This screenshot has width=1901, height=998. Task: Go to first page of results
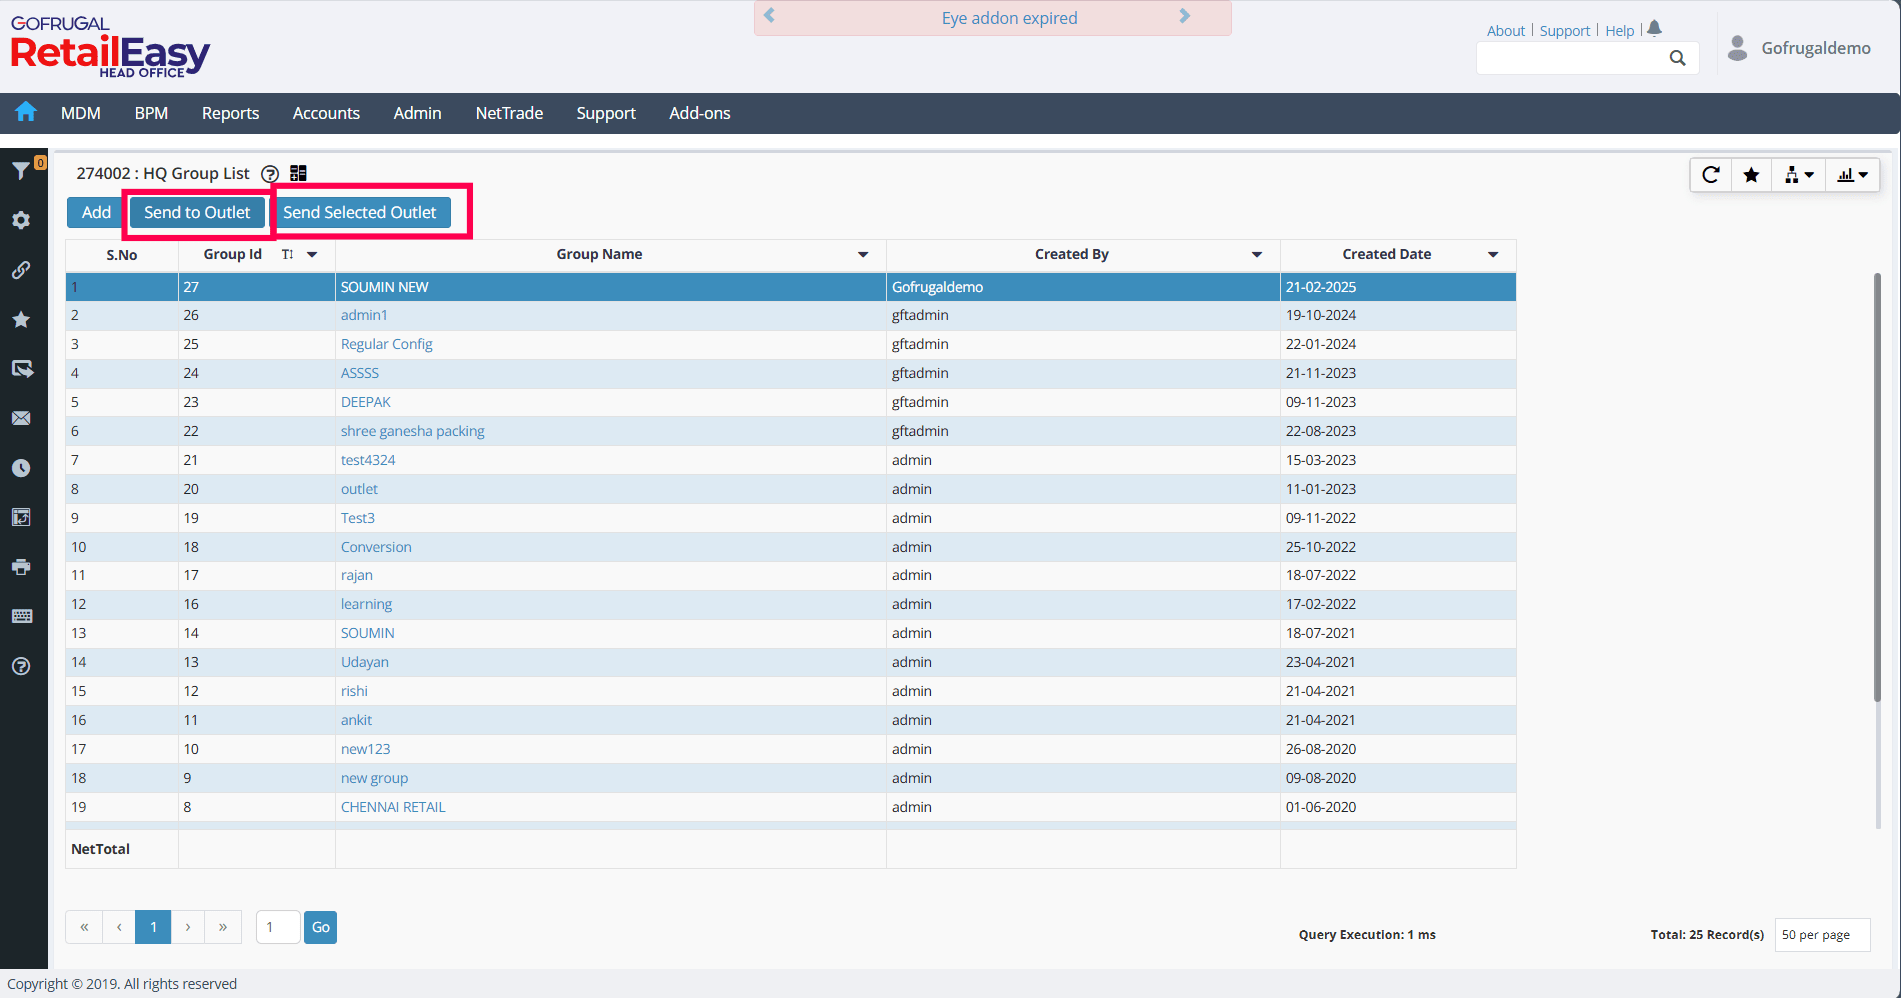[x=84, y=927]
